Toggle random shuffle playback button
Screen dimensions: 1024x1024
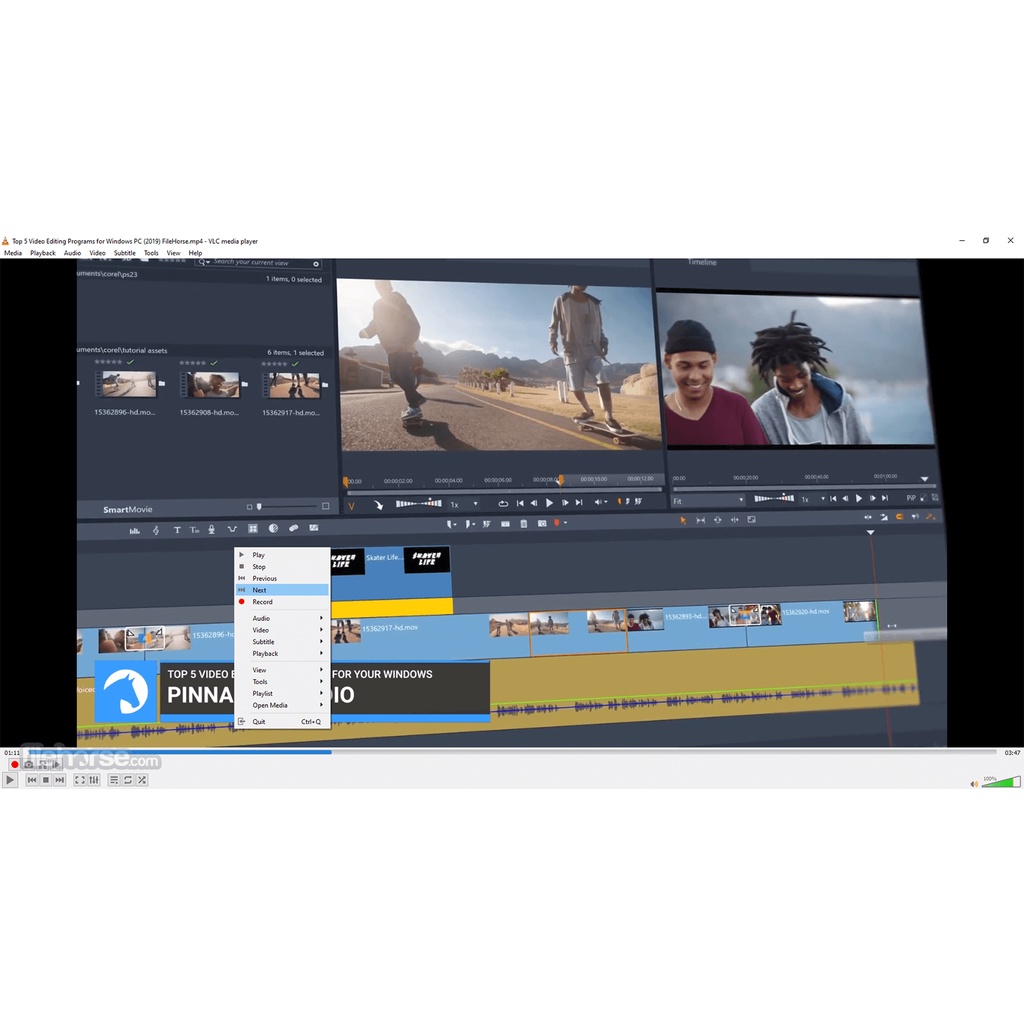(x=142, y=780)
